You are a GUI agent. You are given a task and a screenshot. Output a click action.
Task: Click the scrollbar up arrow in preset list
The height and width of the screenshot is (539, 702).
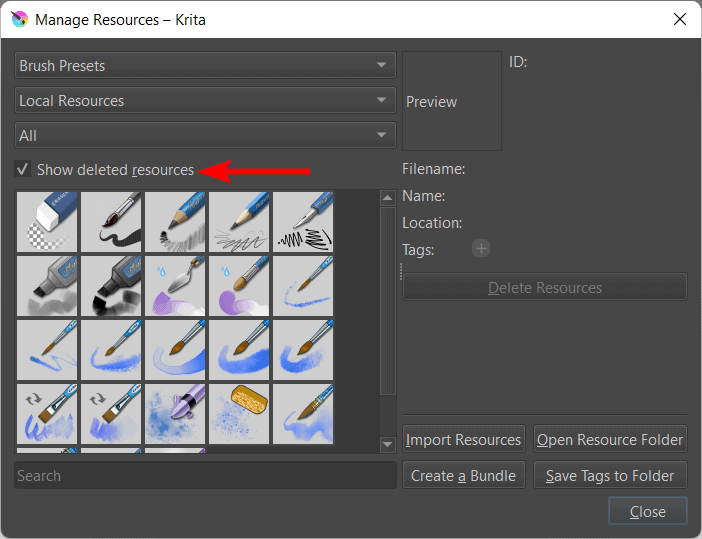(388, 198)
